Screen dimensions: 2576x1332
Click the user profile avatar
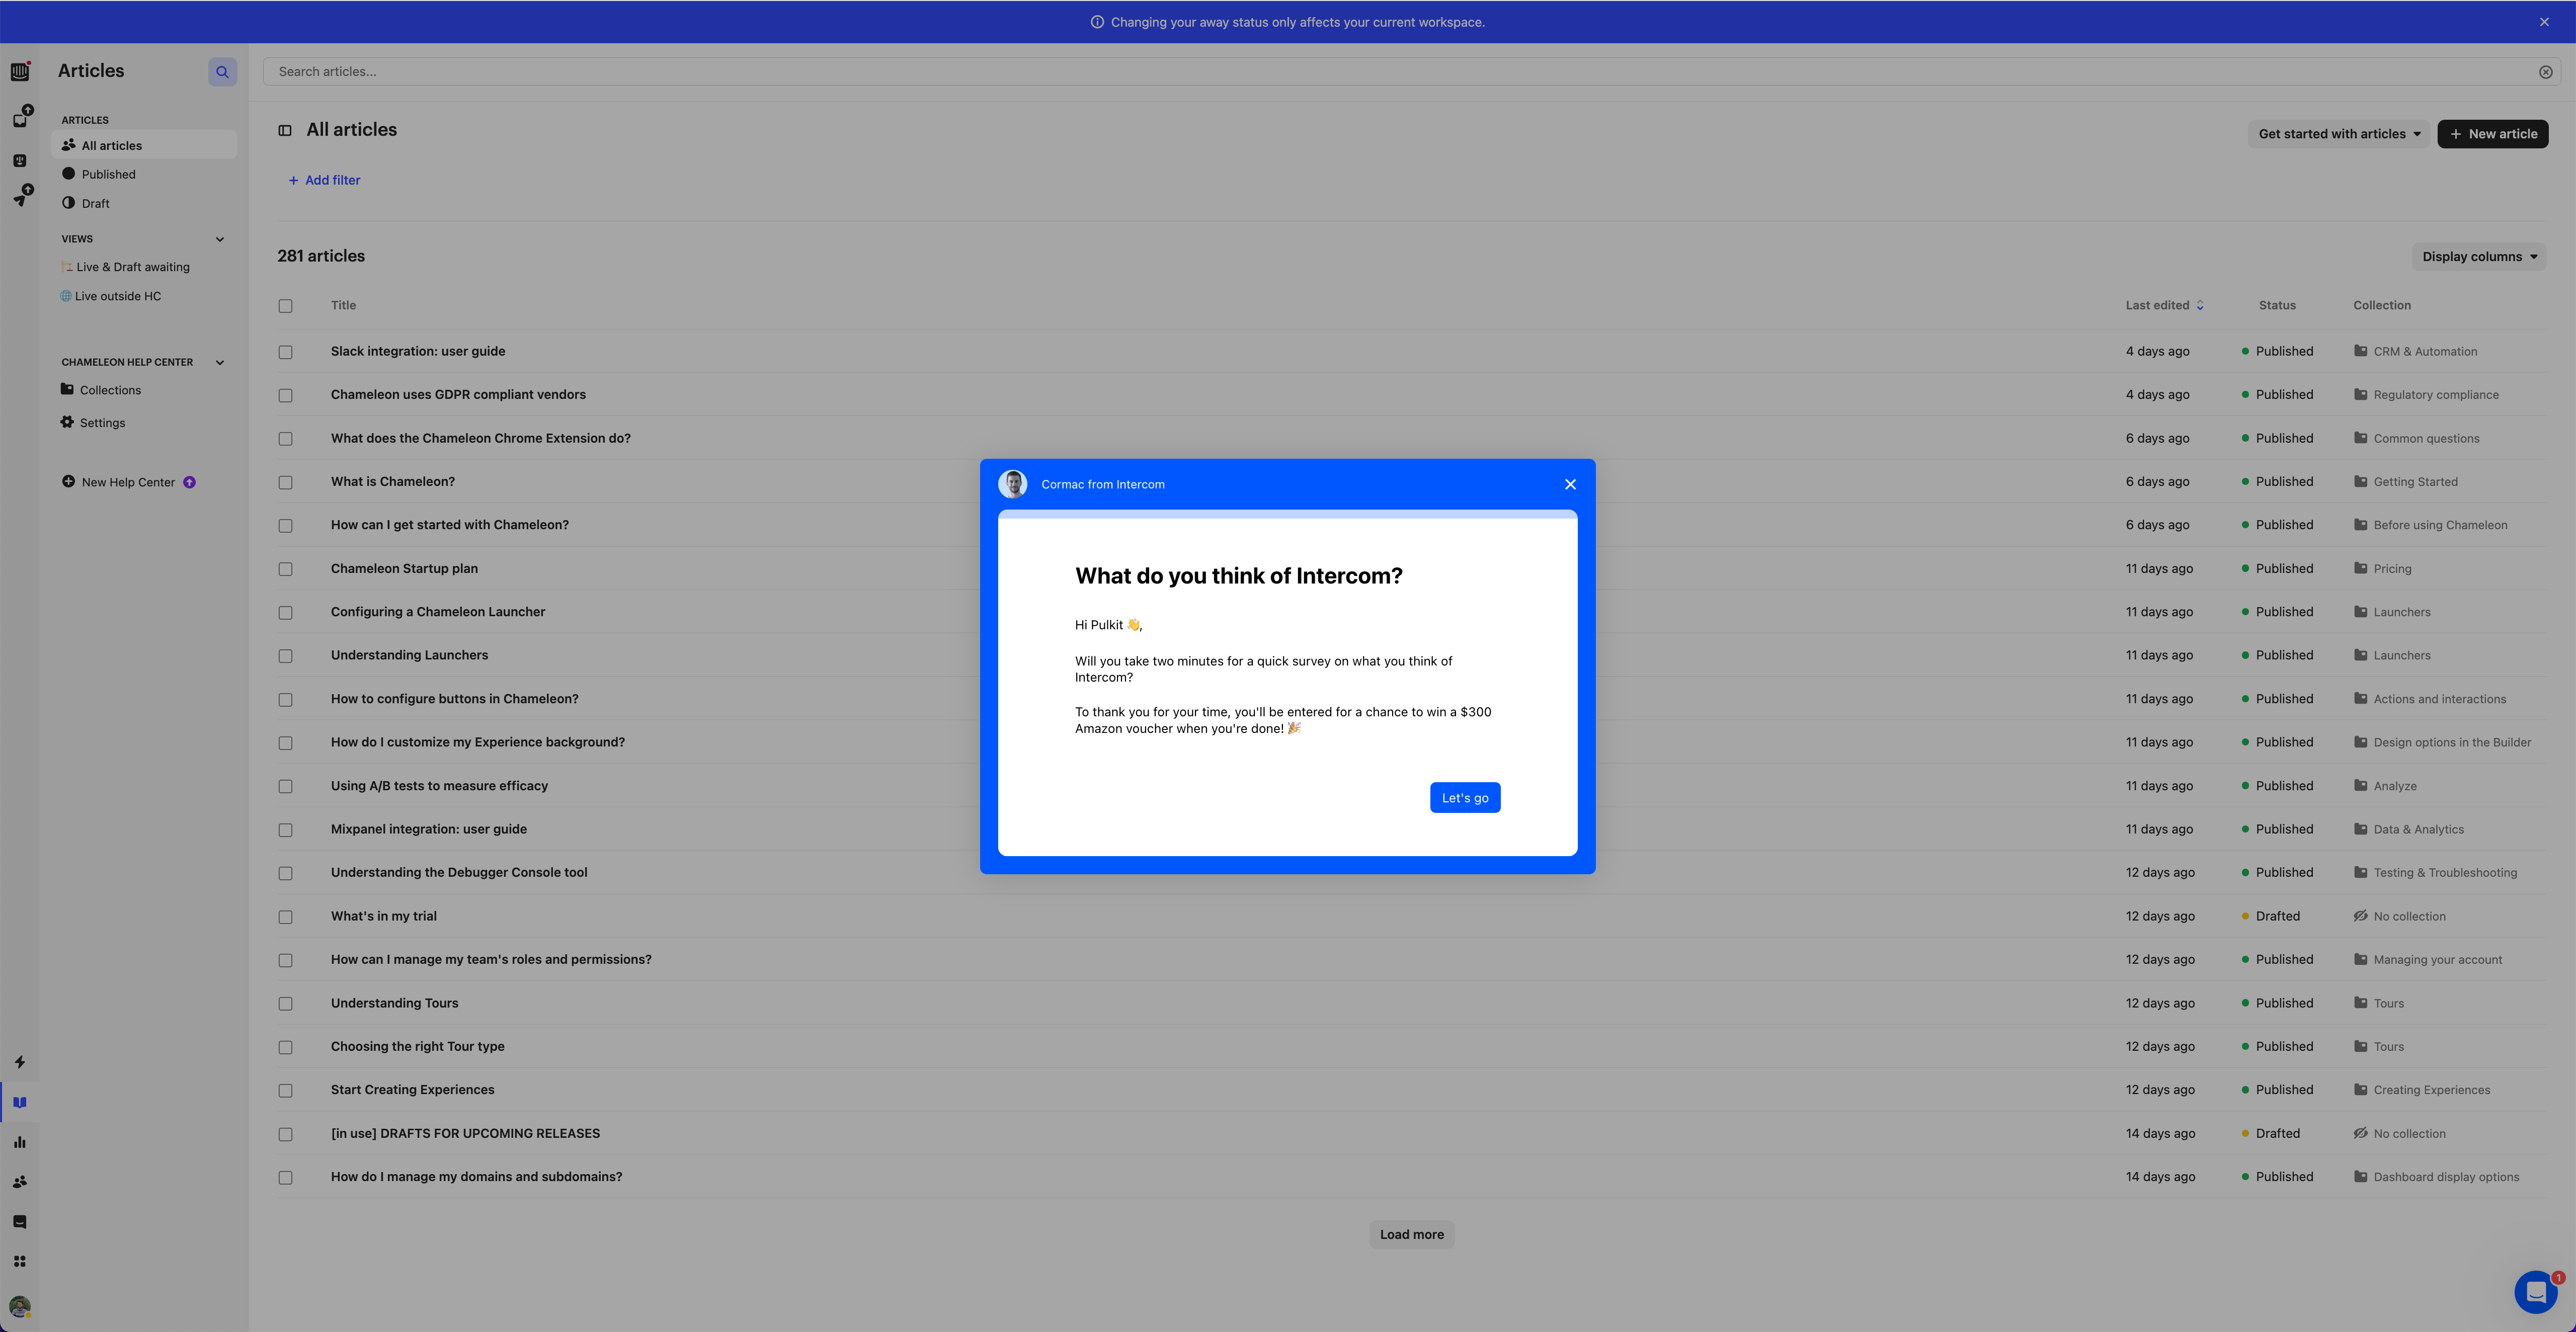point(20,1306)
